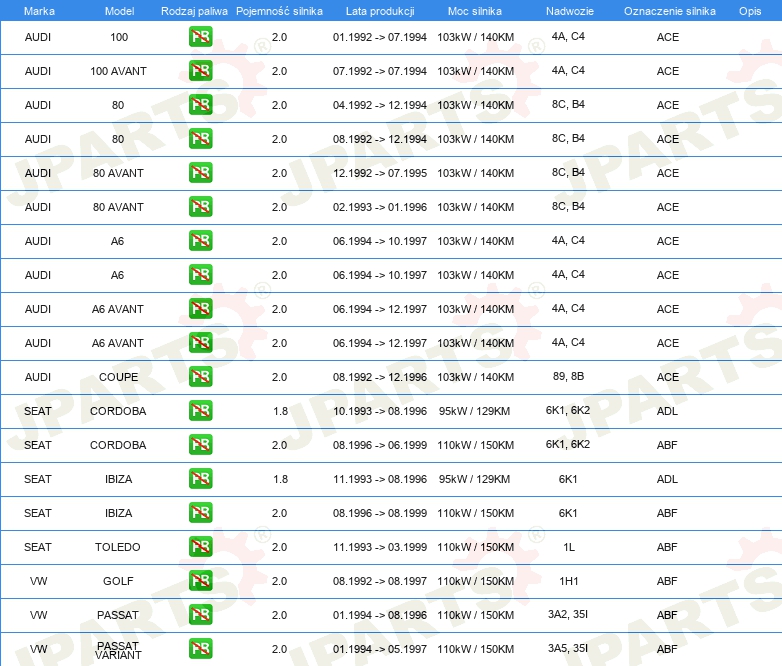The width and height of the screenshot is (782, 666).
Task: Click the Nadwozie column header
Action: click(x=570, y=11)
